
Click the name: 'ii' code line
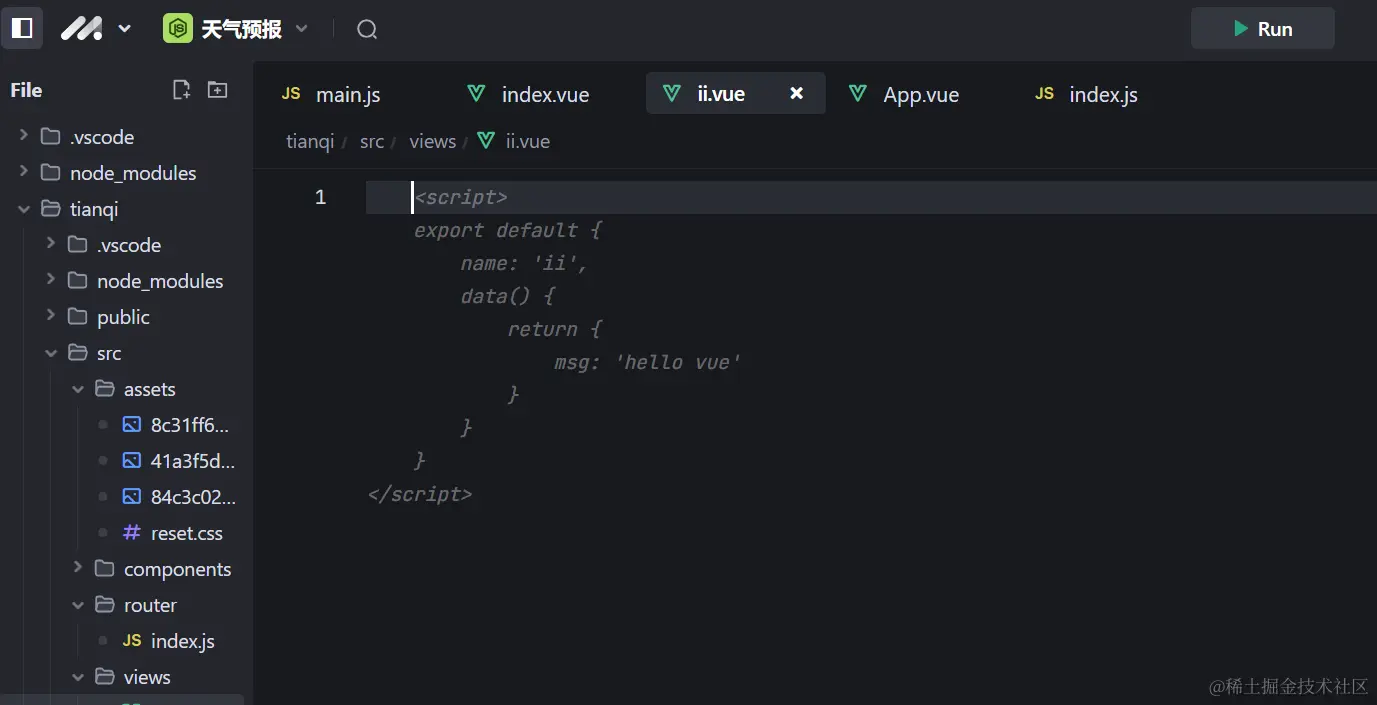(524, 263)
